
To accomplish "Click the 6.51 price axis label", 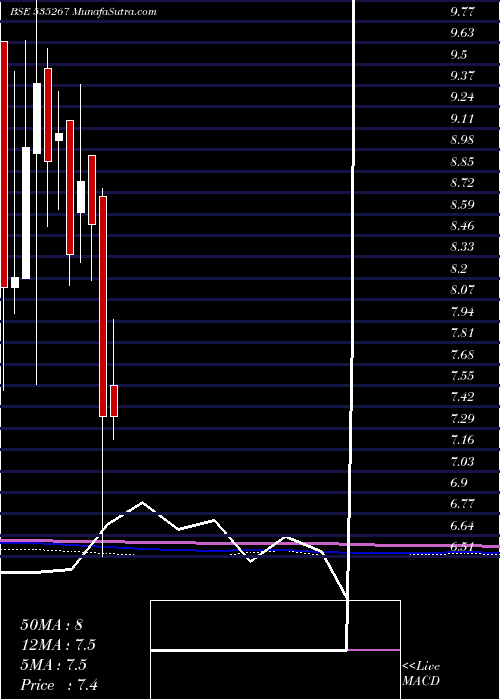I will pyautogui.click(x=462, y=548).
